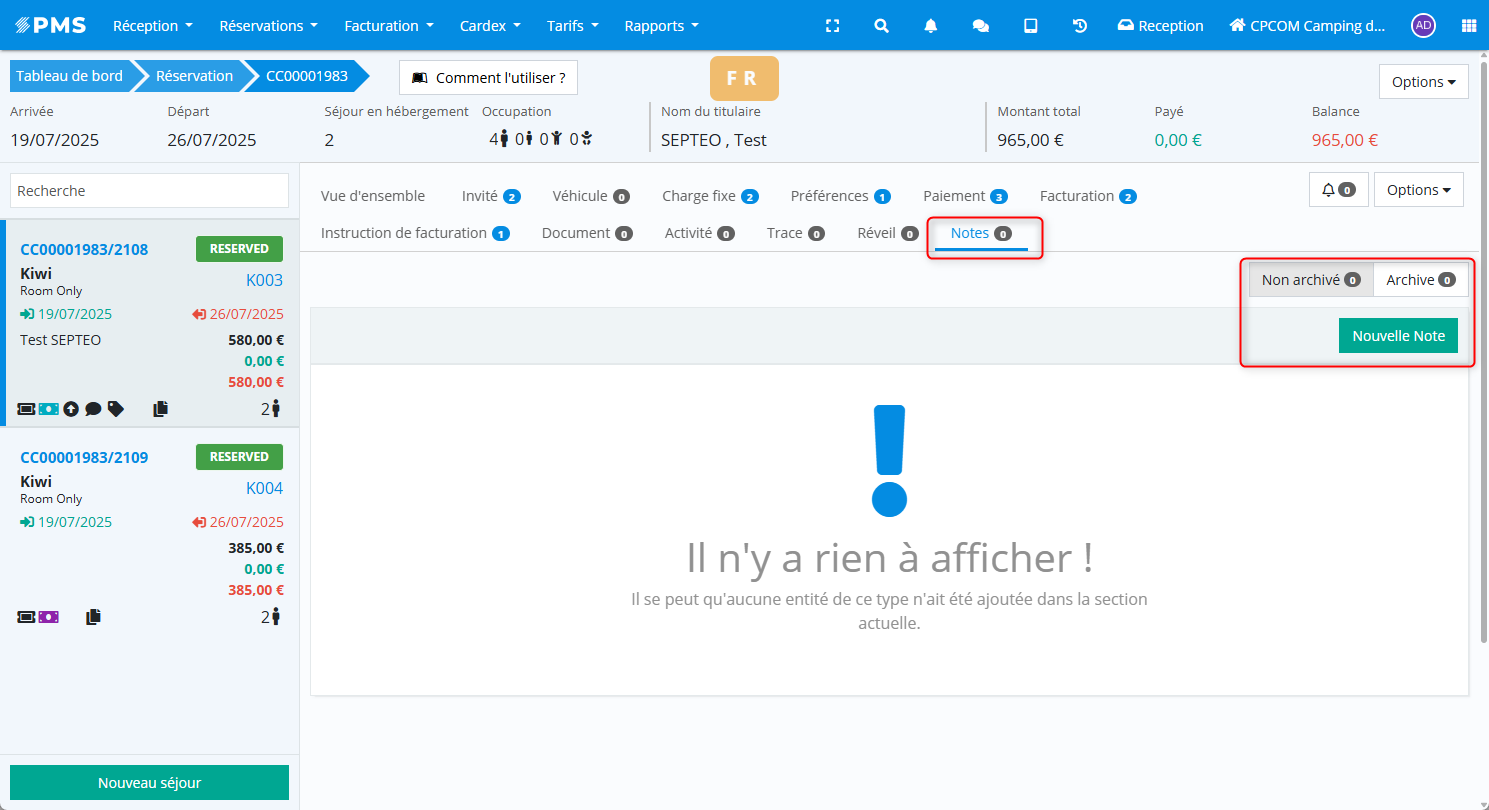Click the alerts bell counter button
Screen dimensions: 1489x810
[1337, 189]
